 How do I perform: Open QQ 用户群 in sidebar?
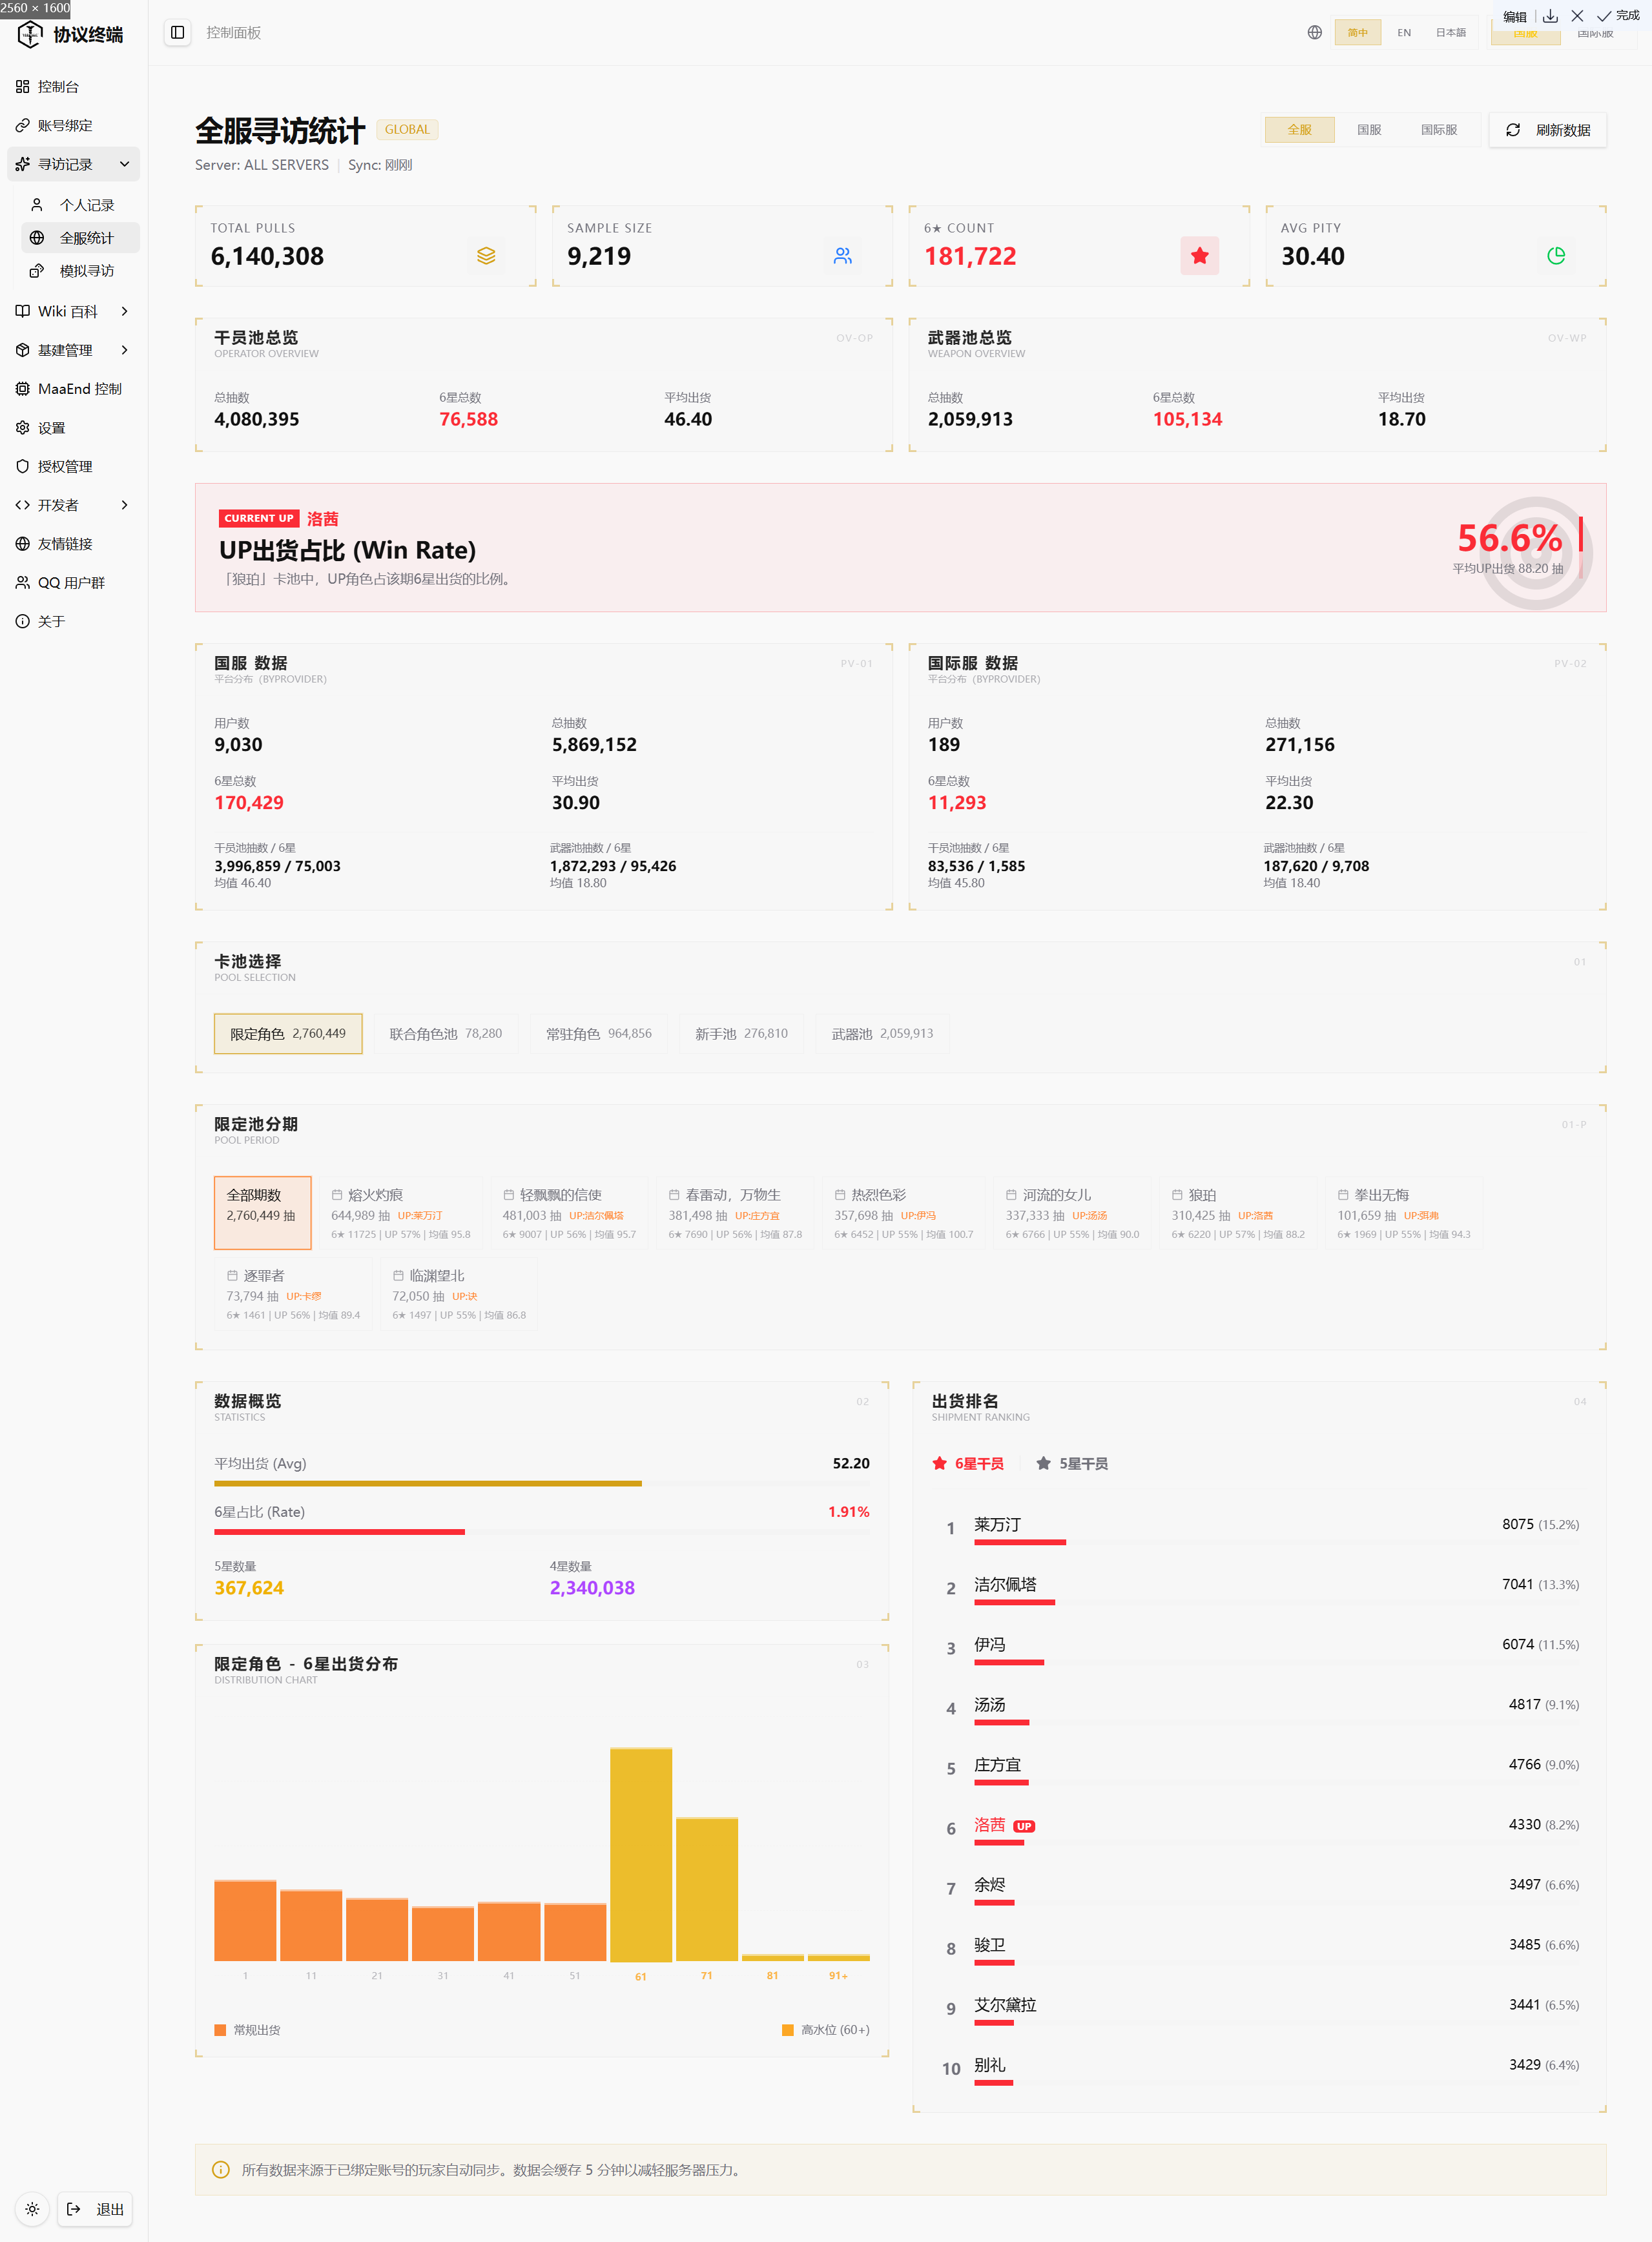click(73, 582)
